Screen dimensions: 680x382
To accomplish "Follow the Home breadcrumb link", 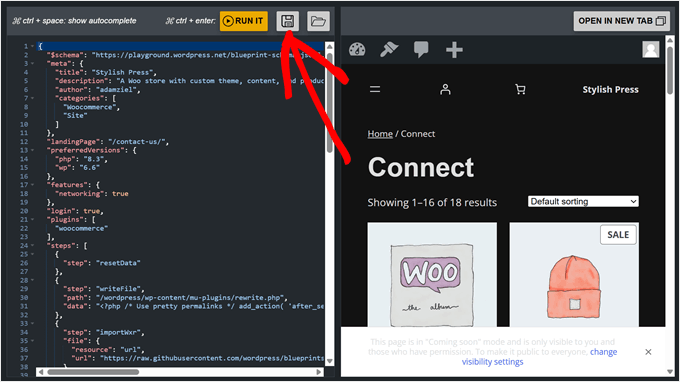I will (x=380, y=134).
